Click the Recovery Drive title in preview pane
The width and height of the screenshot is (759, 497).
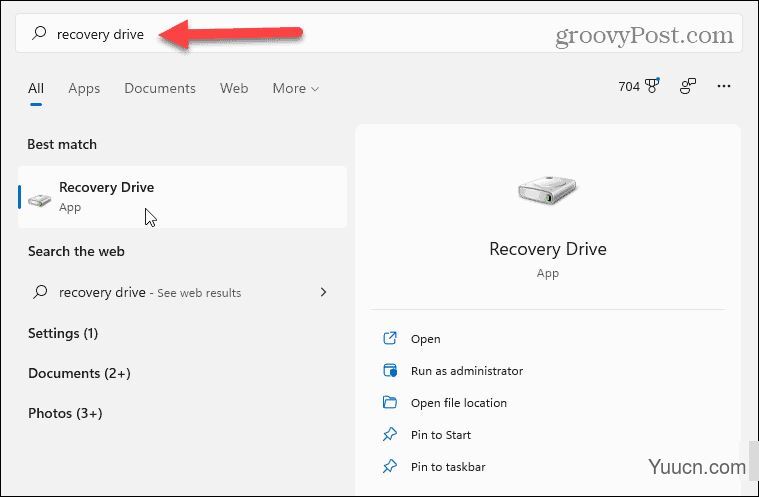point(547,249)
